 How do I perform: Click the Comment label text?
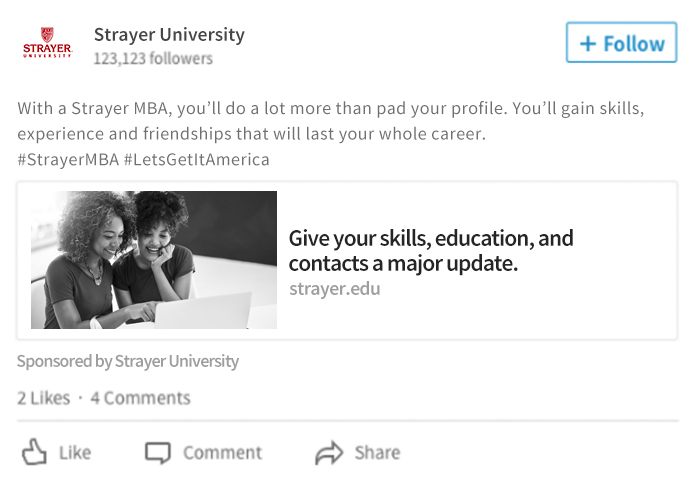(223, 453)
